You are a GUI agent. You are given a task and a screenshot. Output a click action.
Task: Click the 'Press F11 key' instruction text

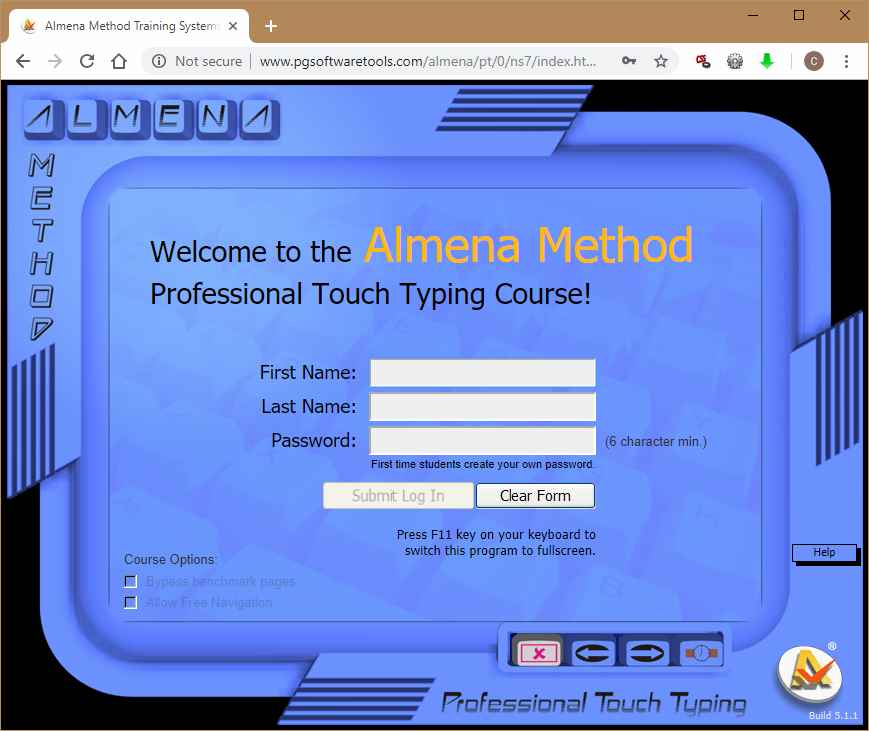pyautogui.click(x=496, y=543)
